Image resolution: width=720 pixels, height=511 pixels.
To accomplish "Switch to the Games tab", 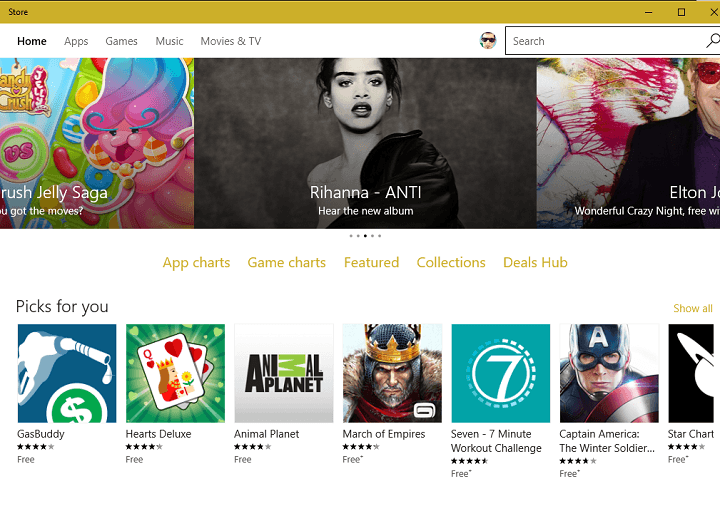I will (x=121, y=41).
